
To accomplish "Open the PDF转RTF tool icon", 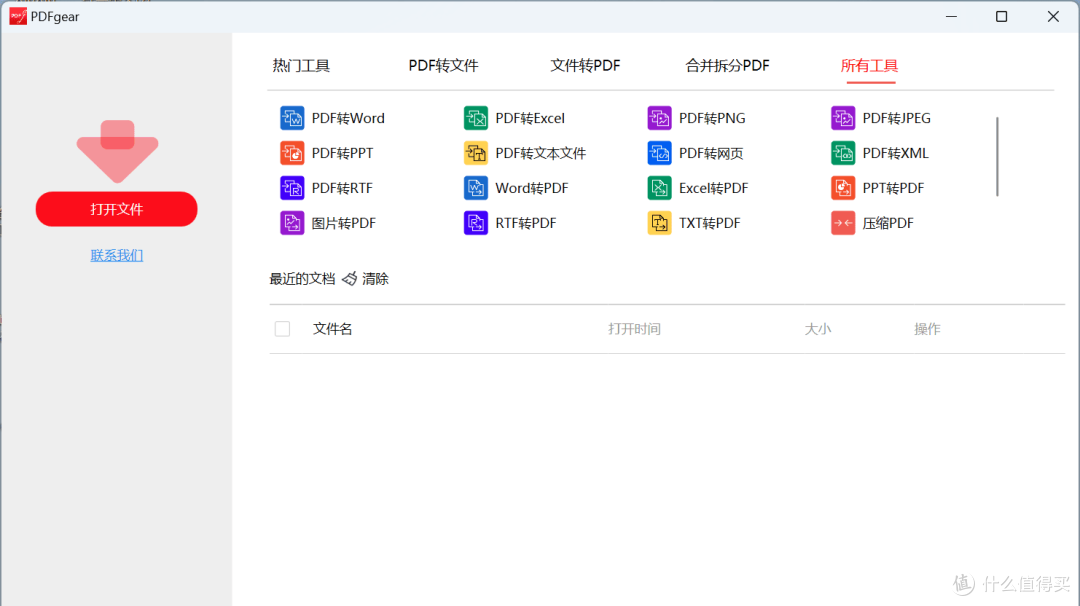I will point(292,188).
